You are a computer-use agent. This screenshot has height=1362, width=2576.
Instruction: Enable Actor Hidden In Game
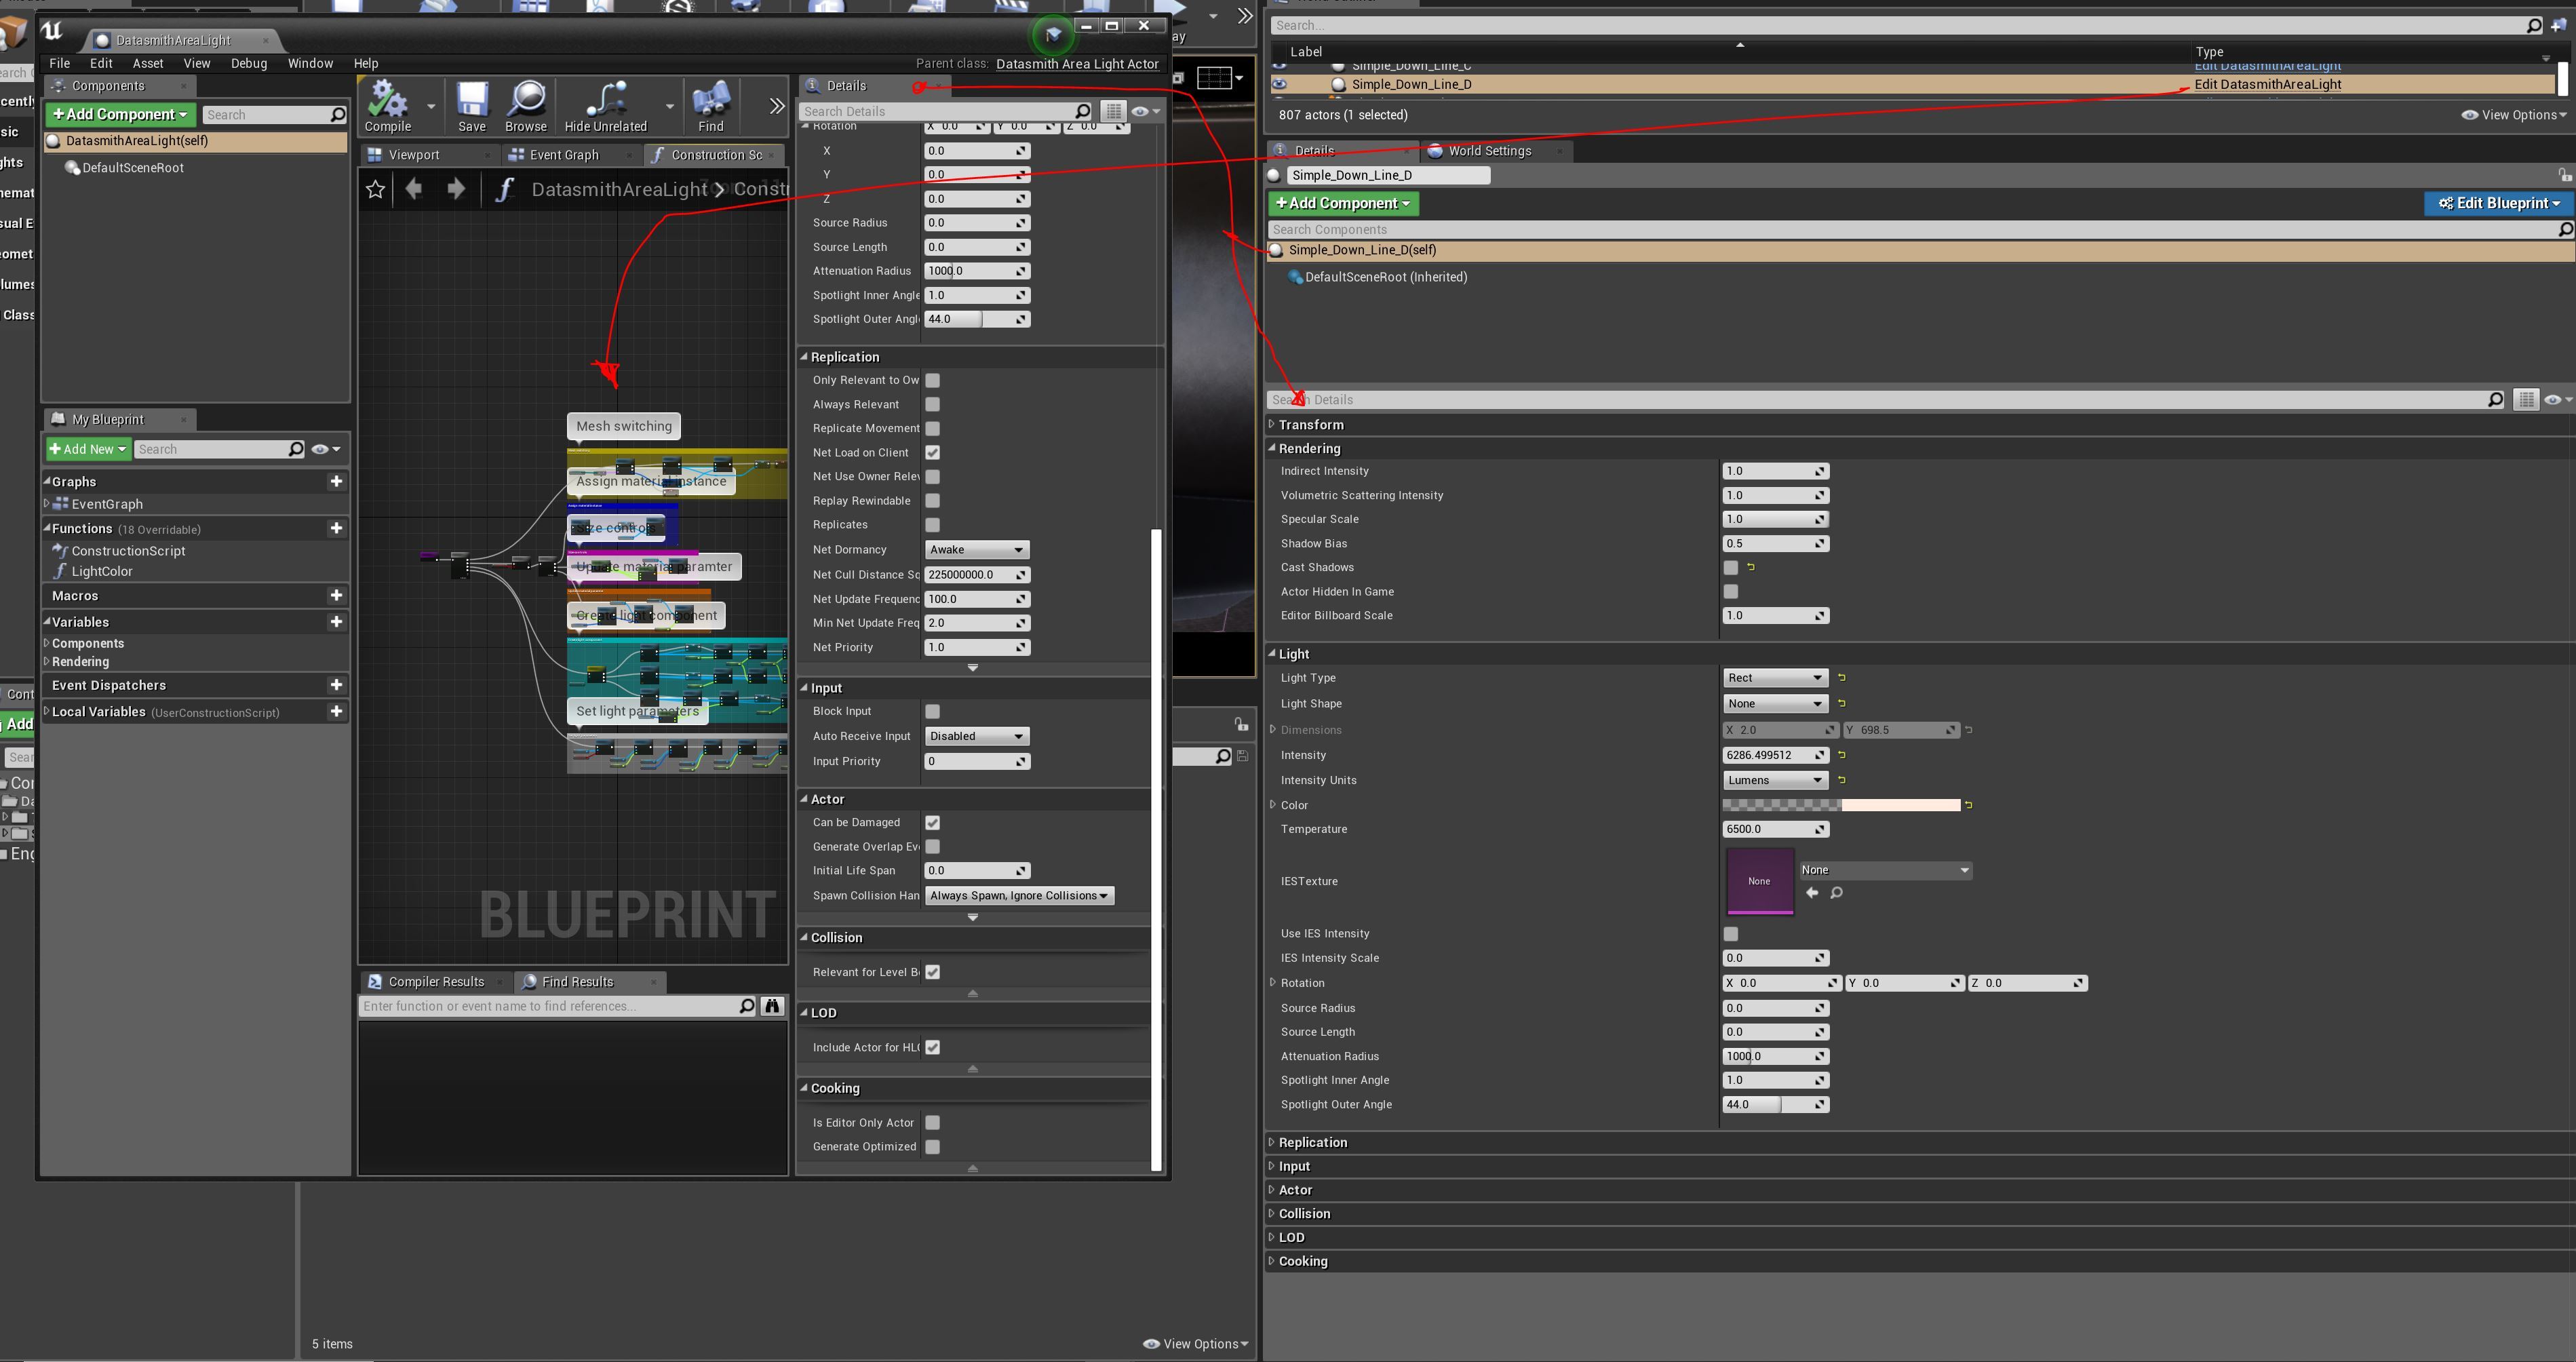[1731, 592]
